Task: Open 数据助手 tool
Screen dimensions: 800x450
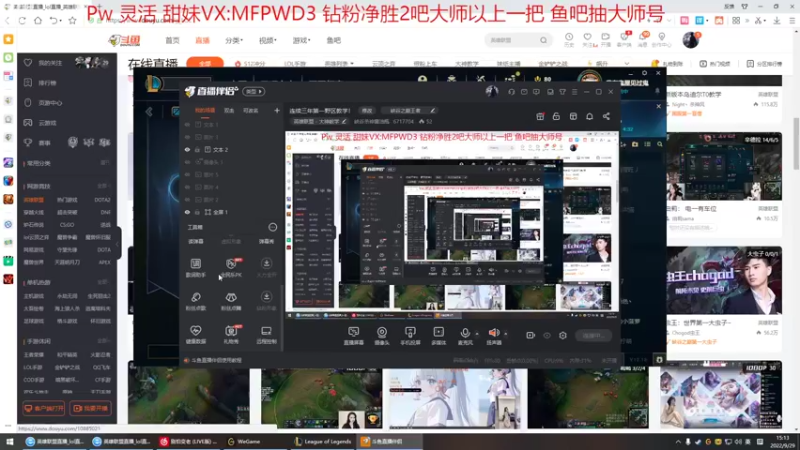Action: pyautogui.click(x=195, y=267)
